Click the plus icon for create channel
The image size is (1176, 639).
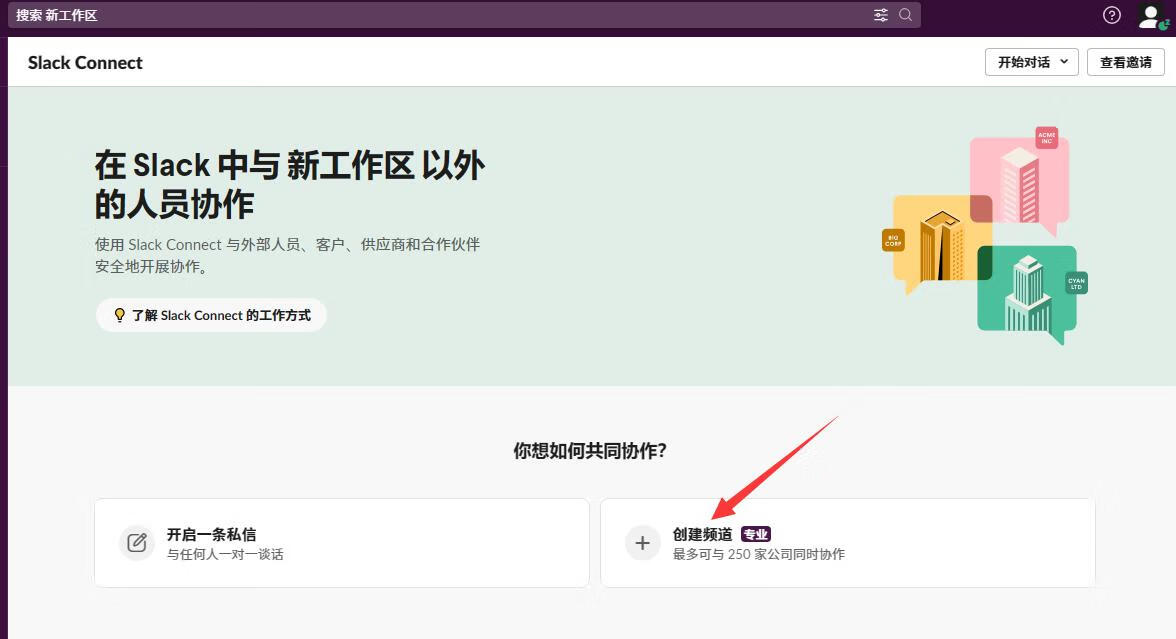pos(643,543)
